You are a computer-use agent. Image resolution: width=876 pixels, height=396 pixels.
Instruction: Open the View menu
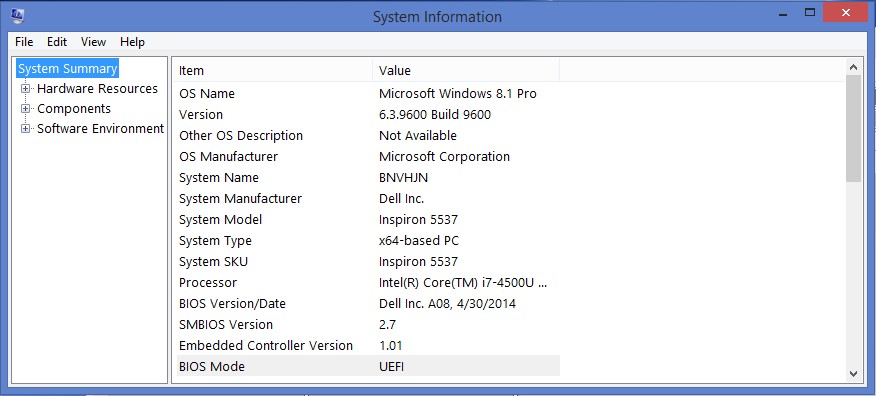pos(93,42)
